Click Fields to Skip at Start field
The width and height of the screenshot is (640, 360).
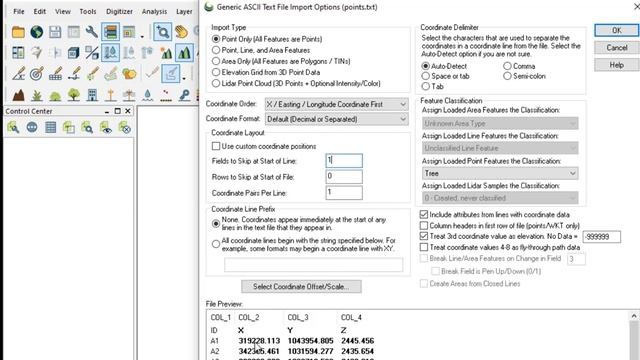344,161
